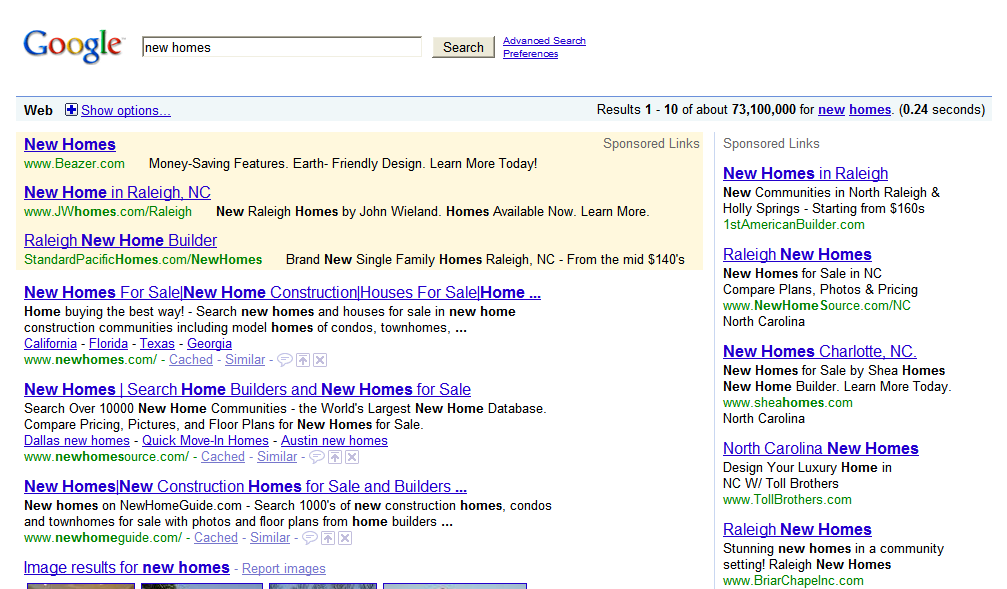Open 'New Homes For Sale|New Home Construction' result
Image resolution: width=1007 pixels, height=589 pixels.
283,293
